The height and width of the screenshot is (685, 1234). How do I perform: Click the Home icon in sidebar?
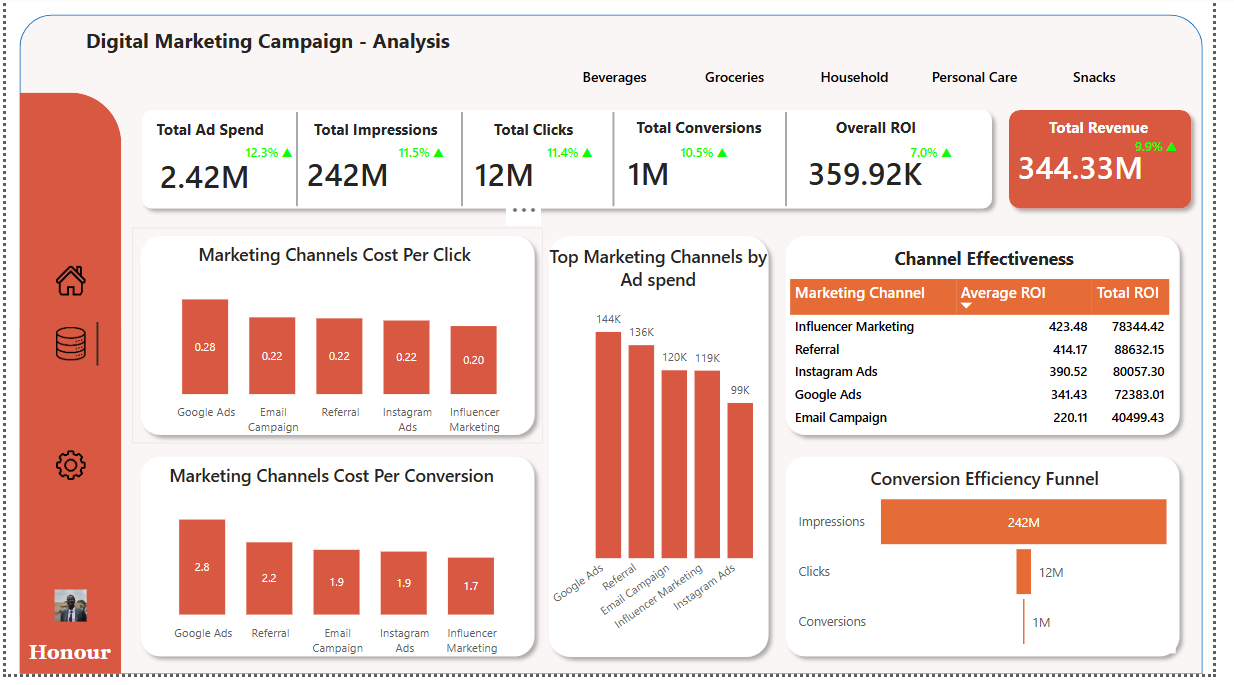coord(70,281)
